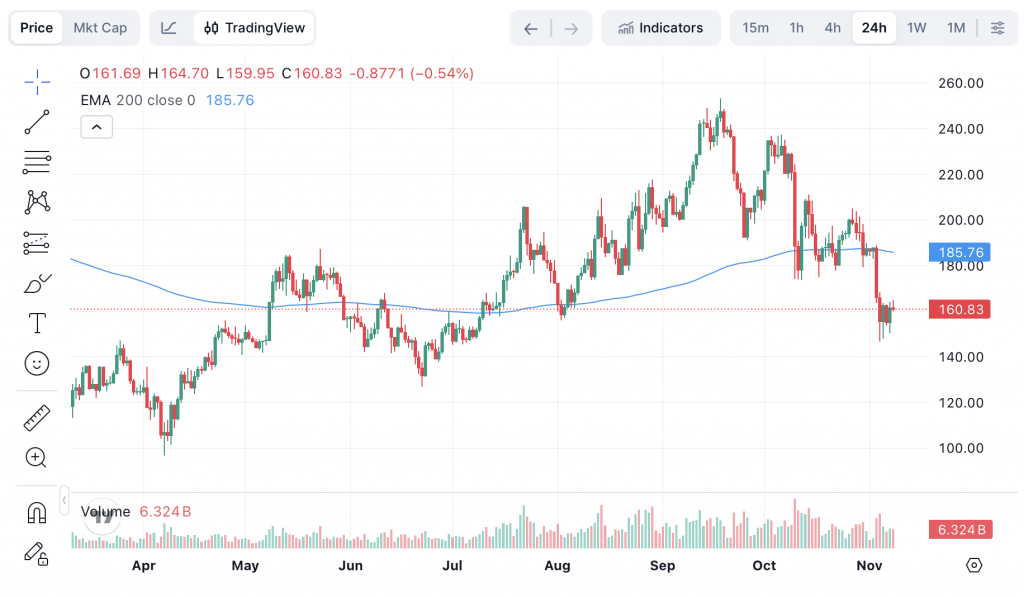Toggle magnet mode snapping
The width and height of the screenshot is (1024, 597).
(37, 513)
